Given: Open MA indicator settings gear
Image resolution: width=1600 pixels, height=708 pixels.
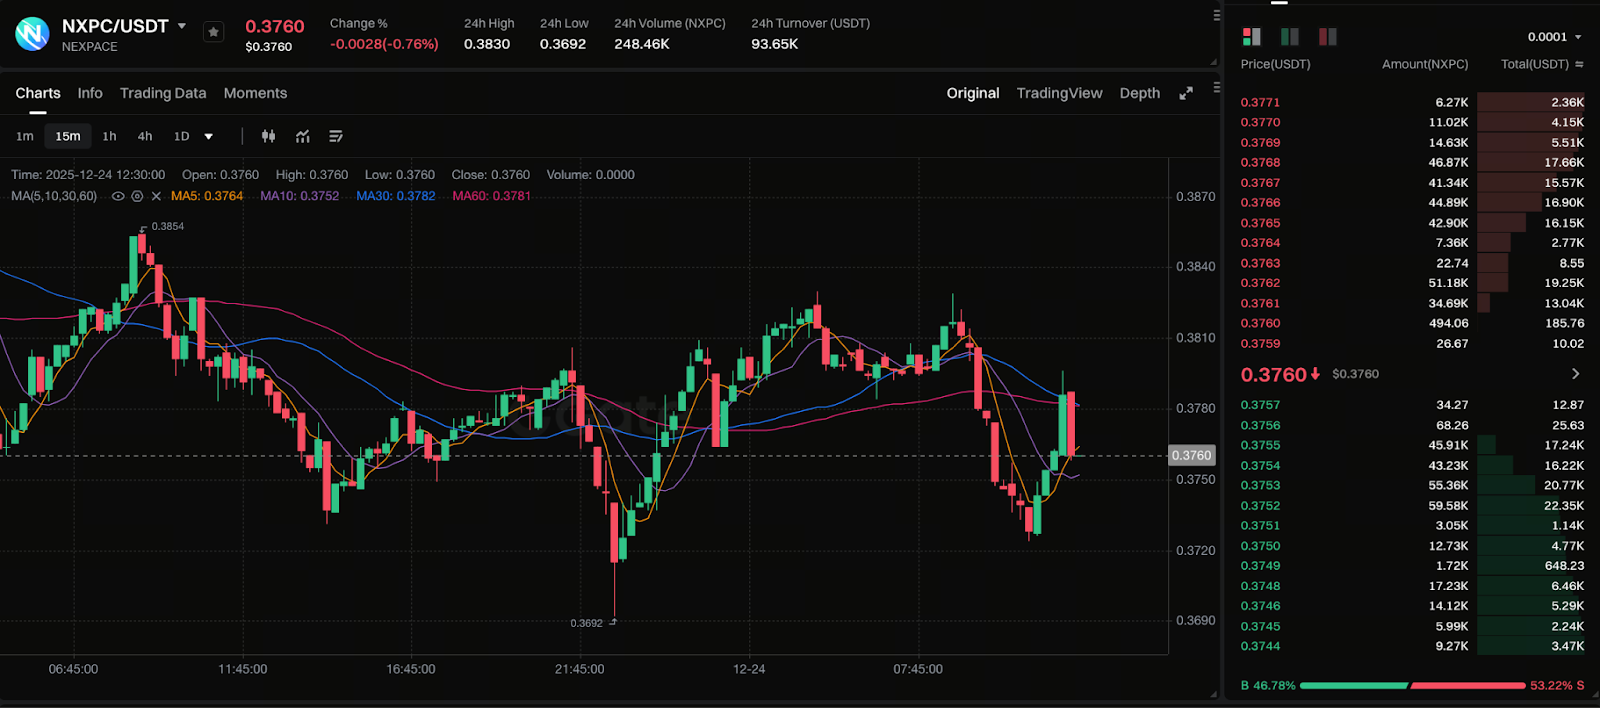Looking at the screenshot, I should coord(137,196).
